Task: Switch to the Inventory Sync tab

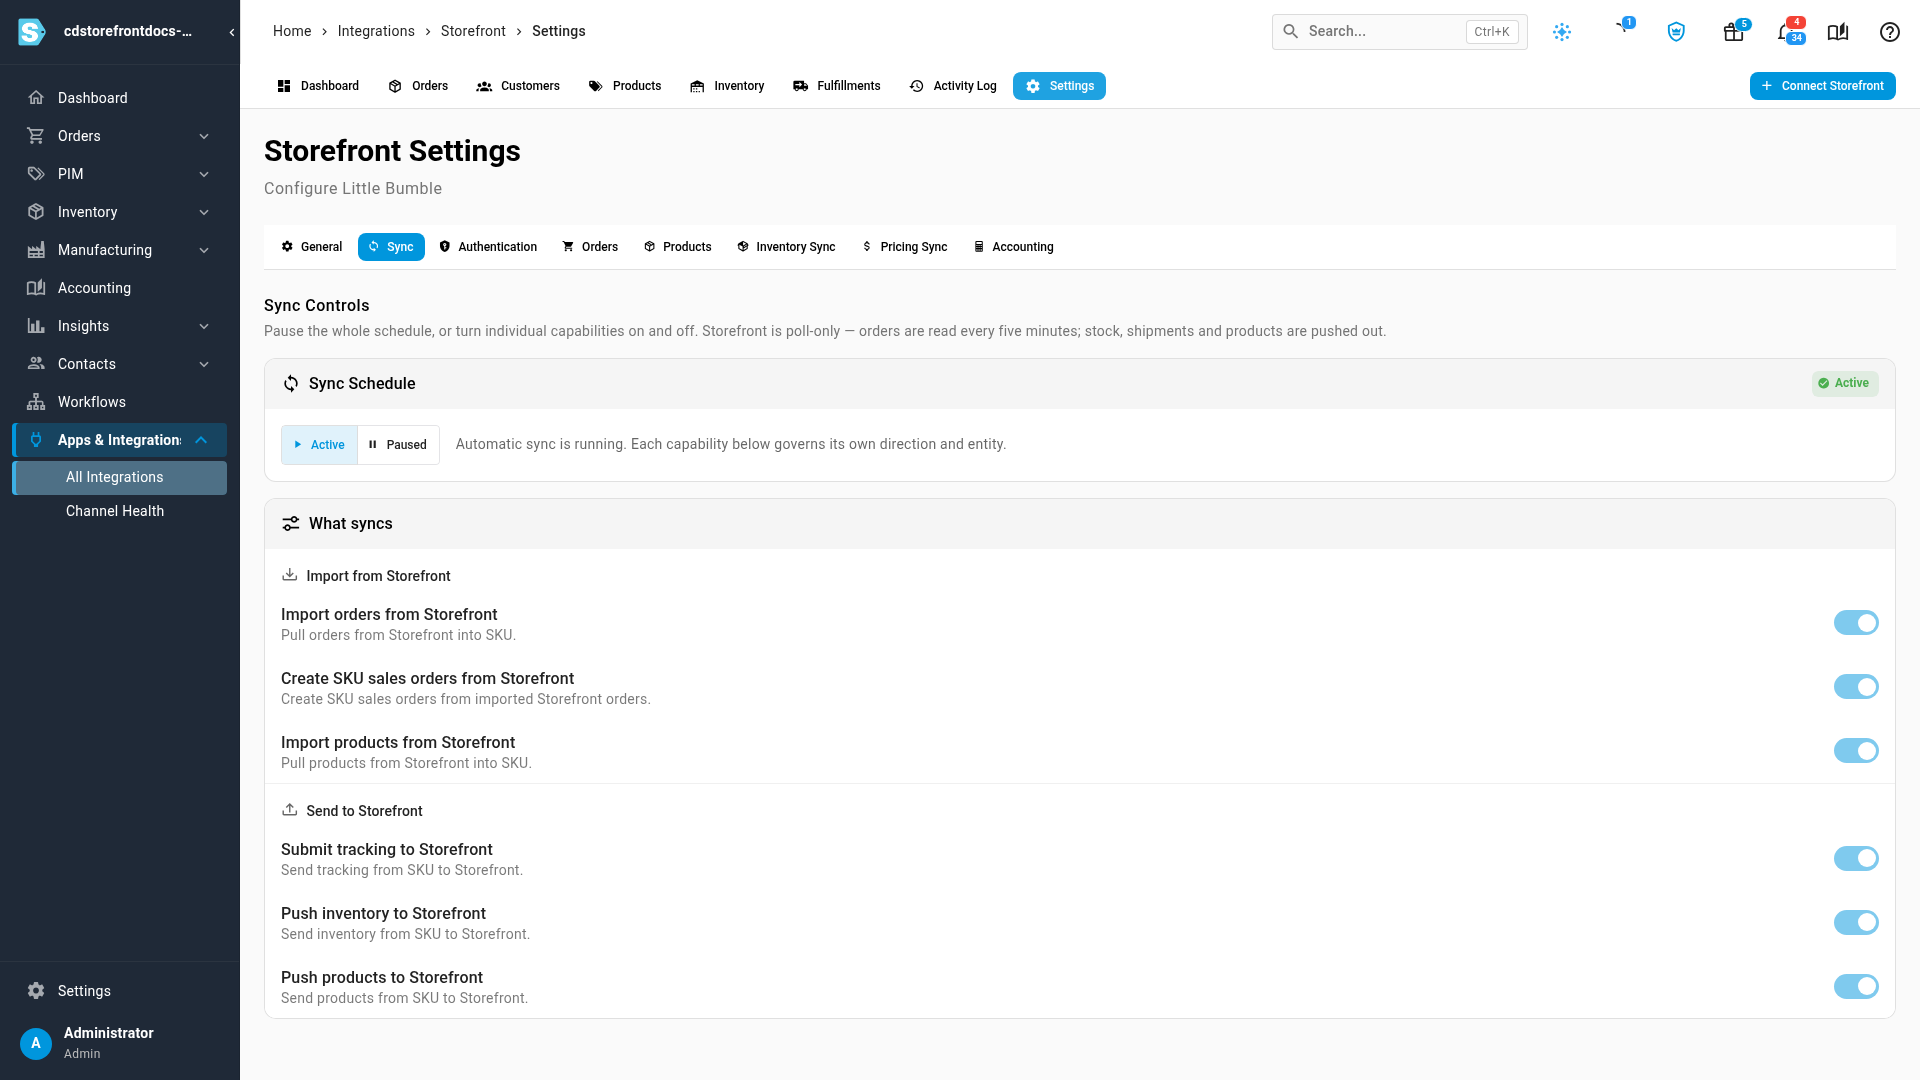Action: click(786, 247)
